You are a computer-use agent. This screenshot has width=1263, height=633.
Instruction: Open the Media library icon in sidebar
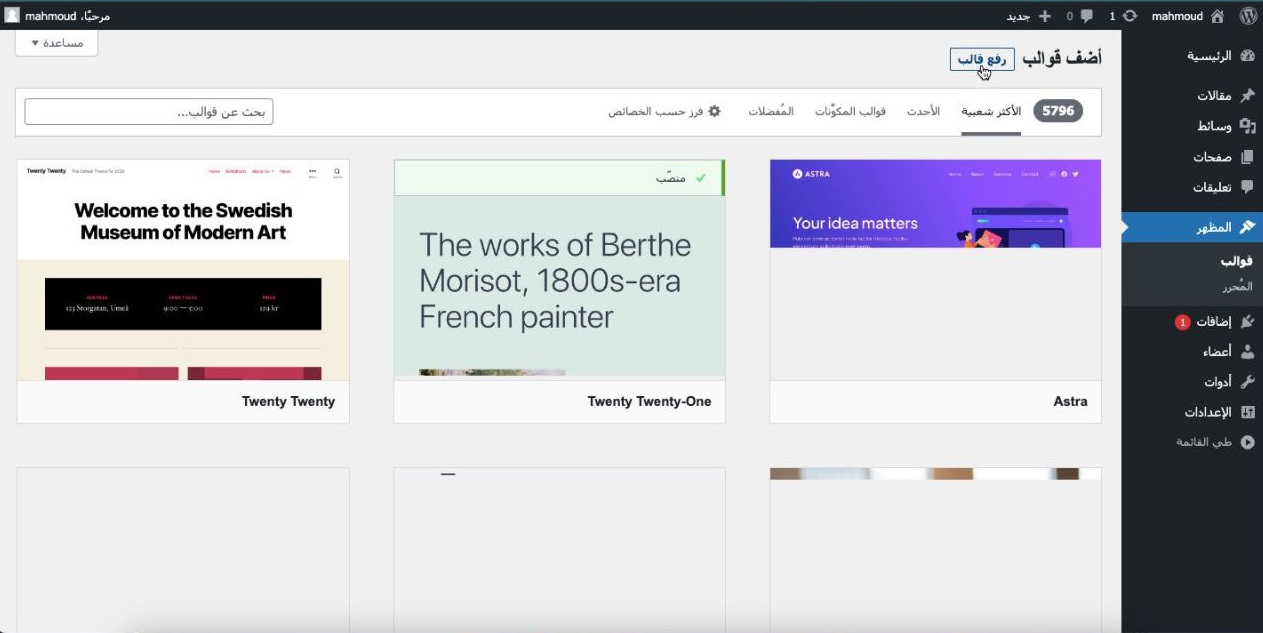[x=1247, y=126]
